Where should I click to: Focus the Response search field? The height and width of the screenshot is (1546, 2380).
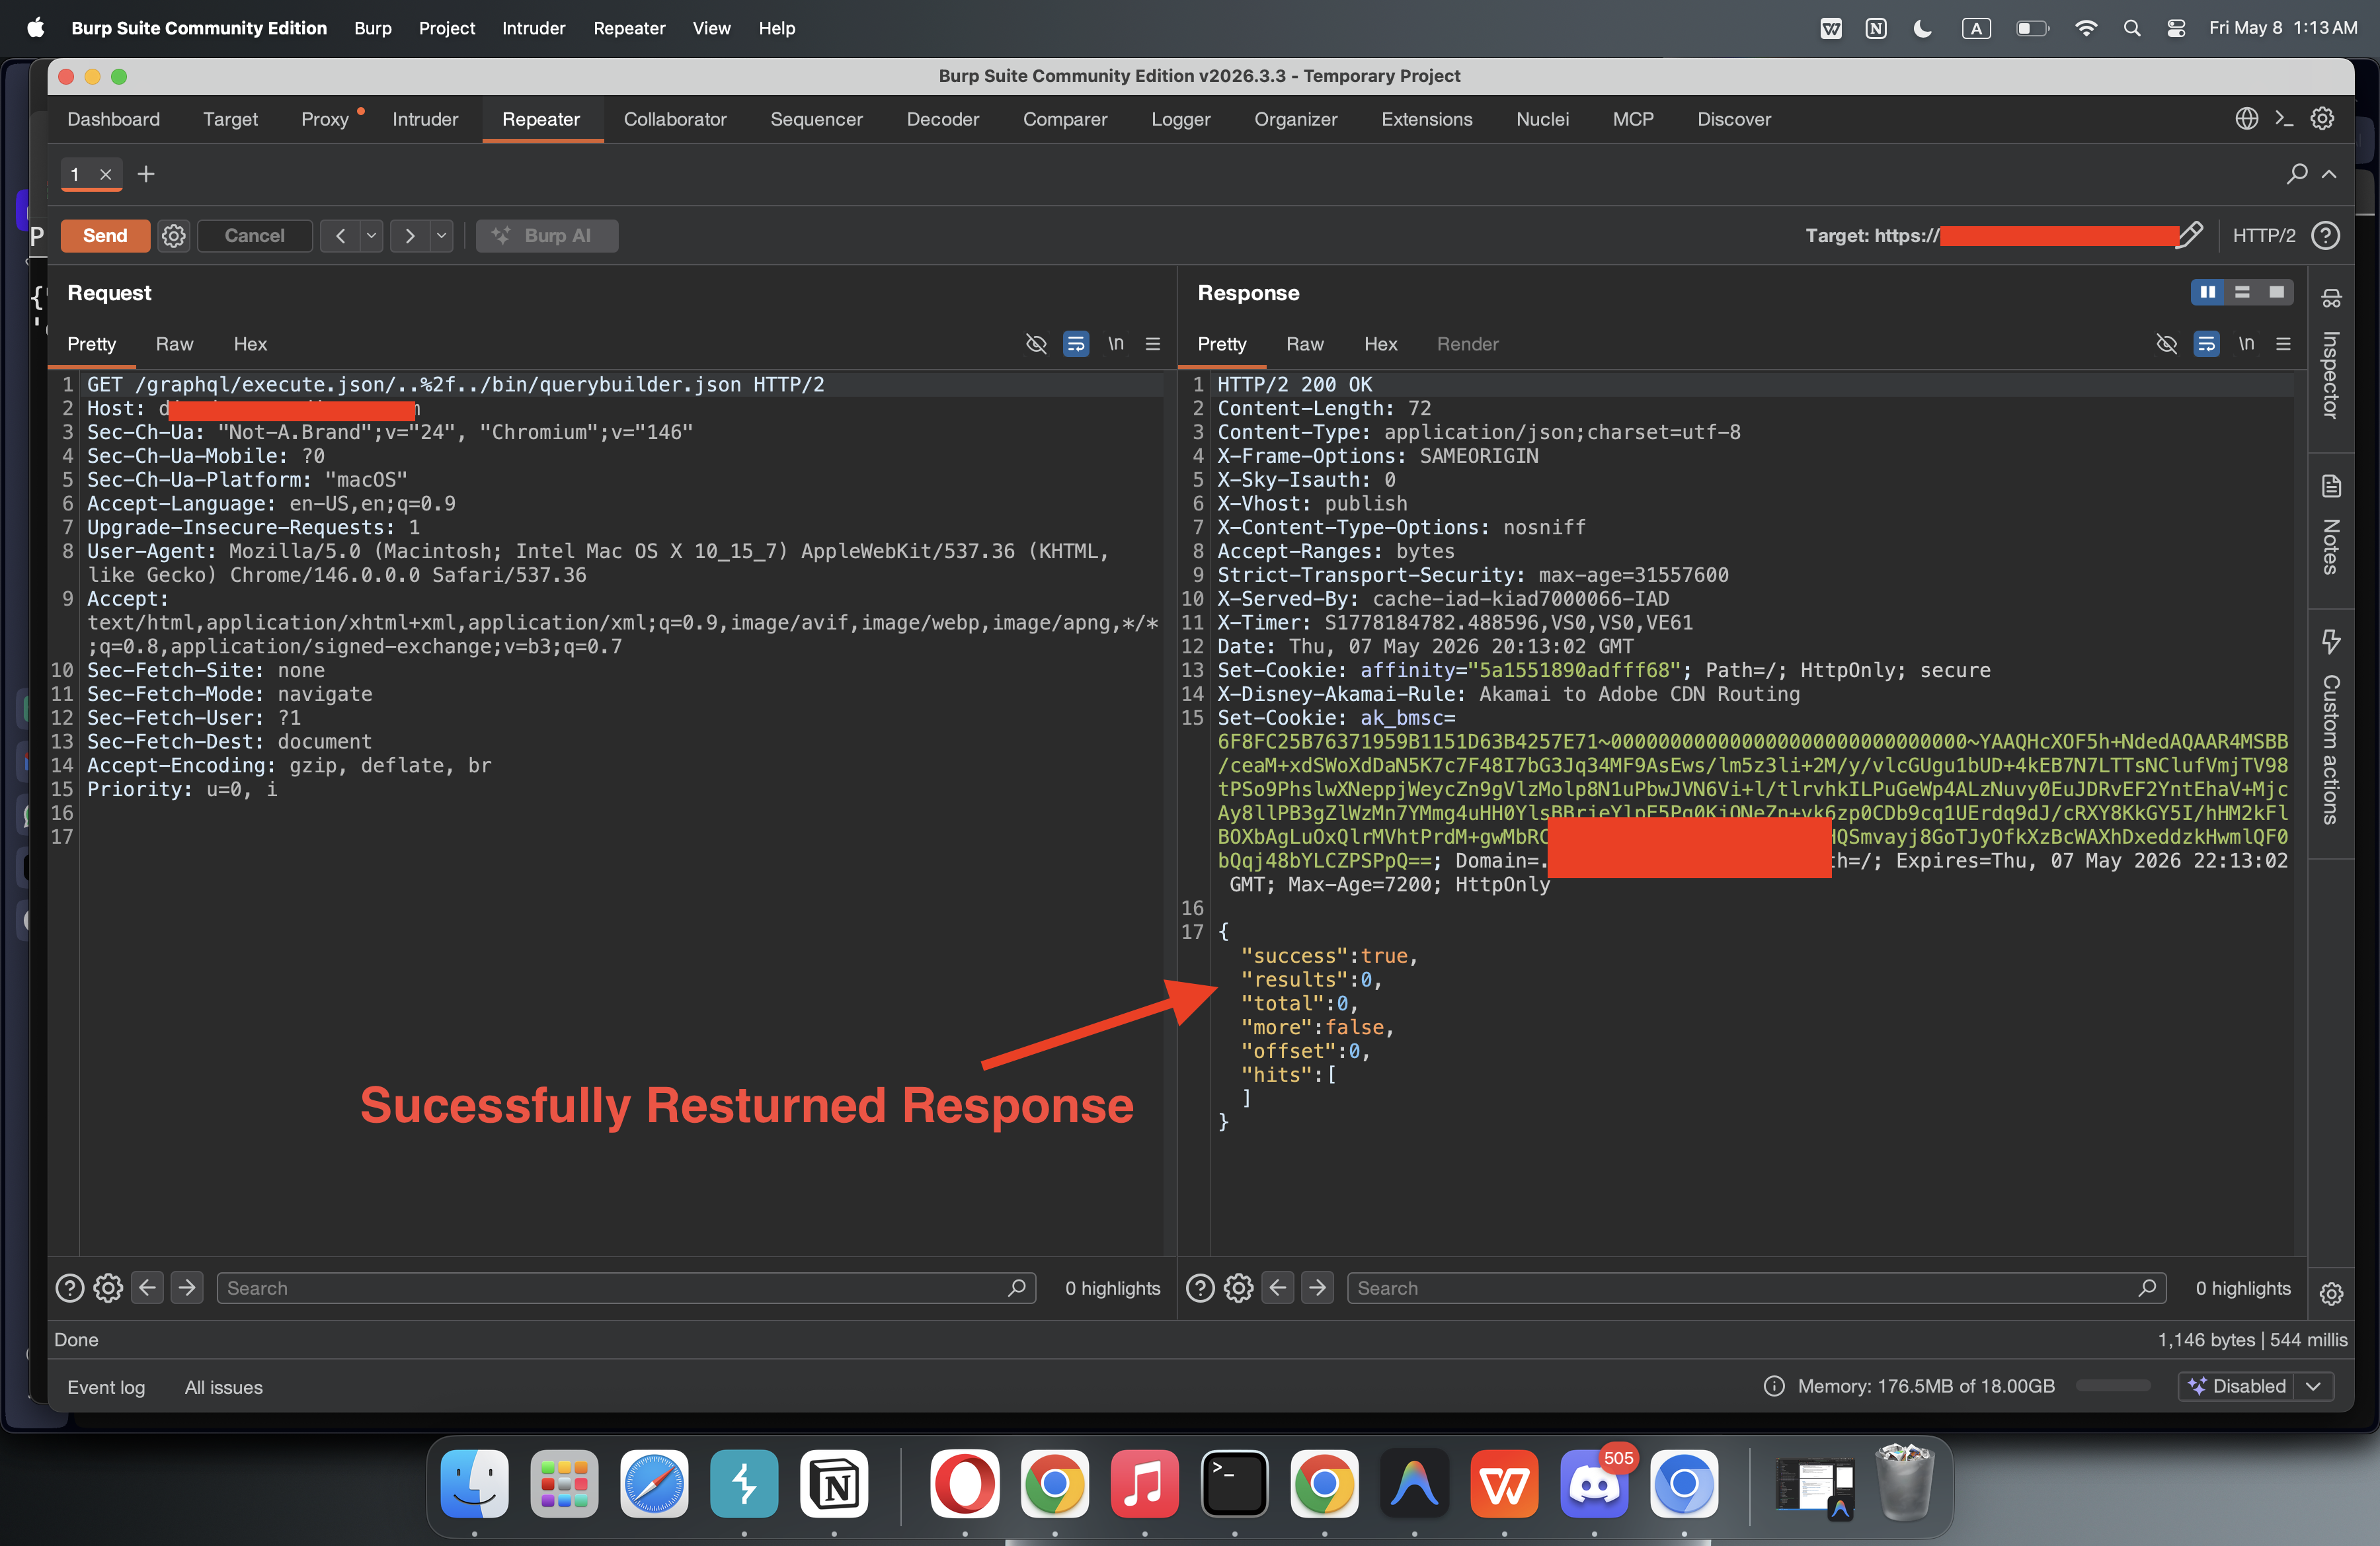pos(1756,1288)
